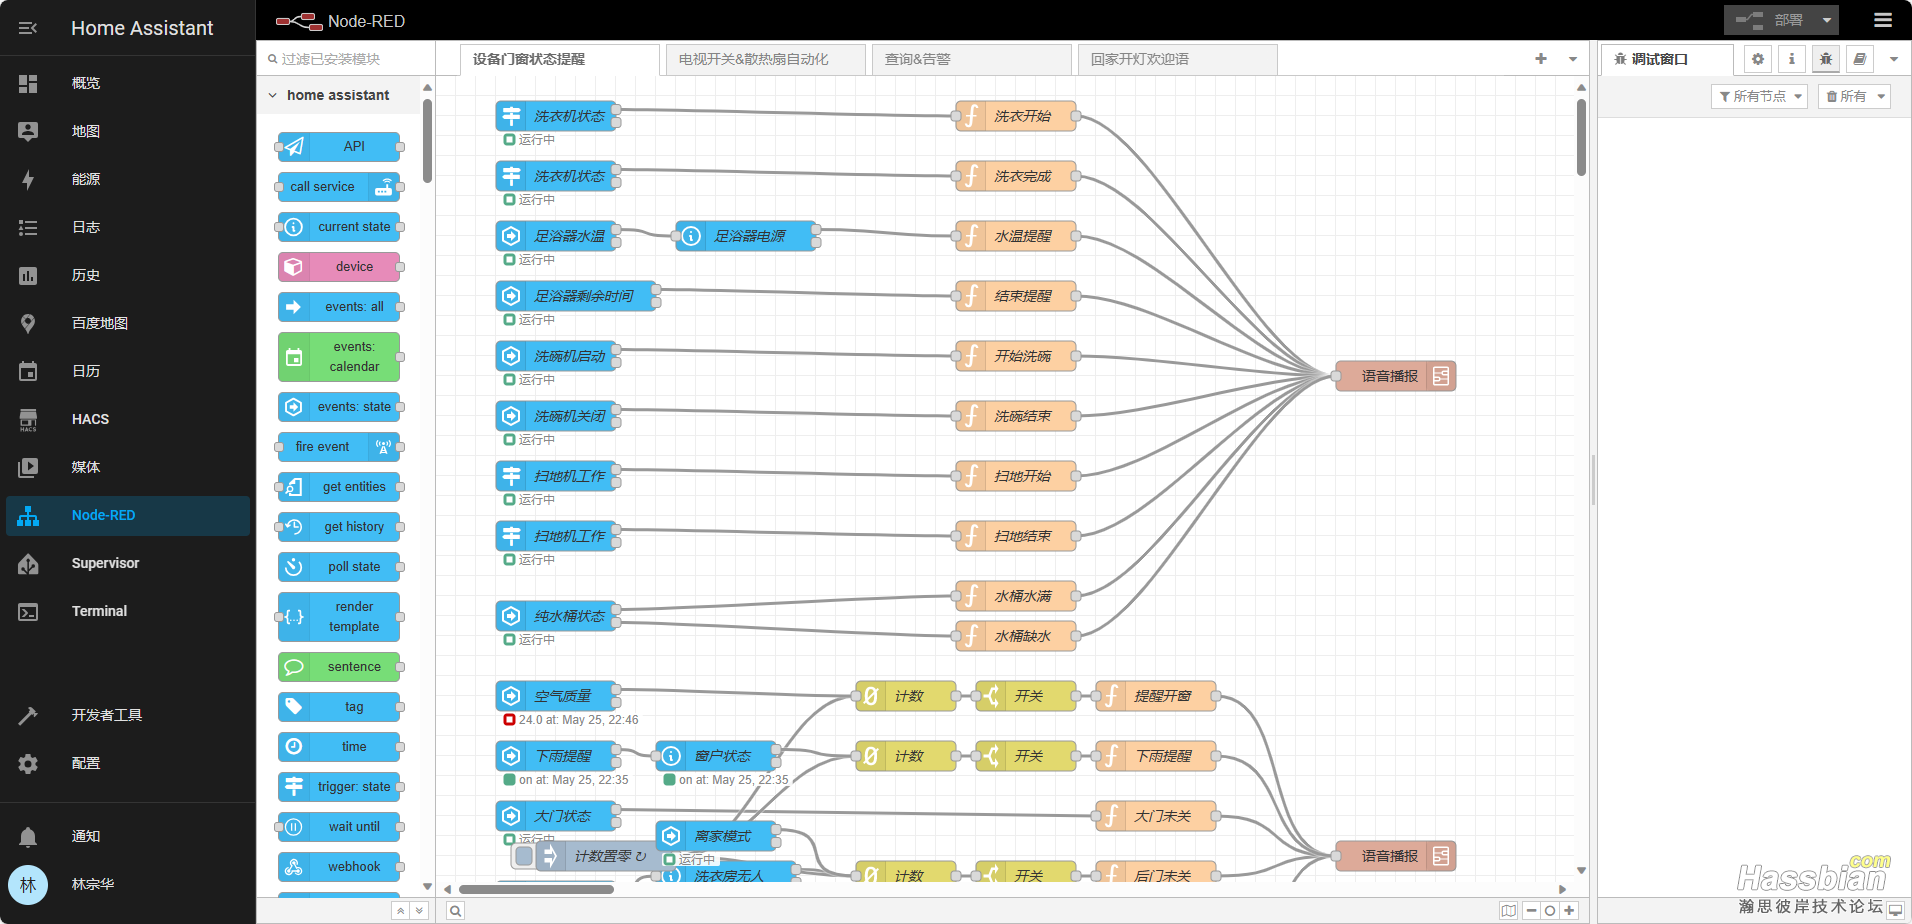The image size is (1912, 924).
Task: Select the 足浴器电源 current state node
Action: [x=746, y=236]
